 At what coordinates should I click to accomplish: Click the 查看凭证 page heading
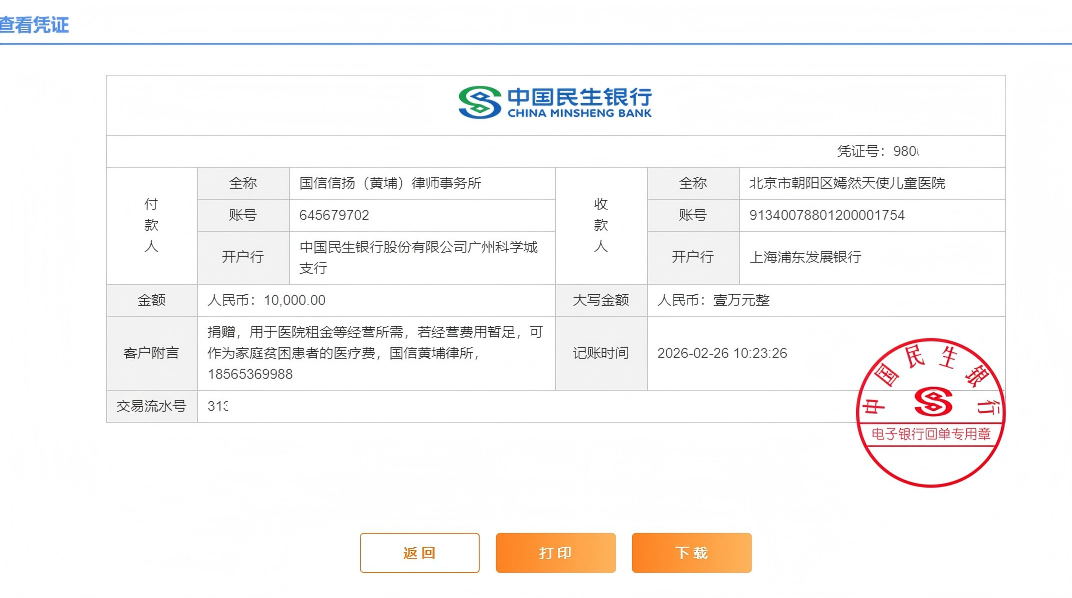click(34, 25)
